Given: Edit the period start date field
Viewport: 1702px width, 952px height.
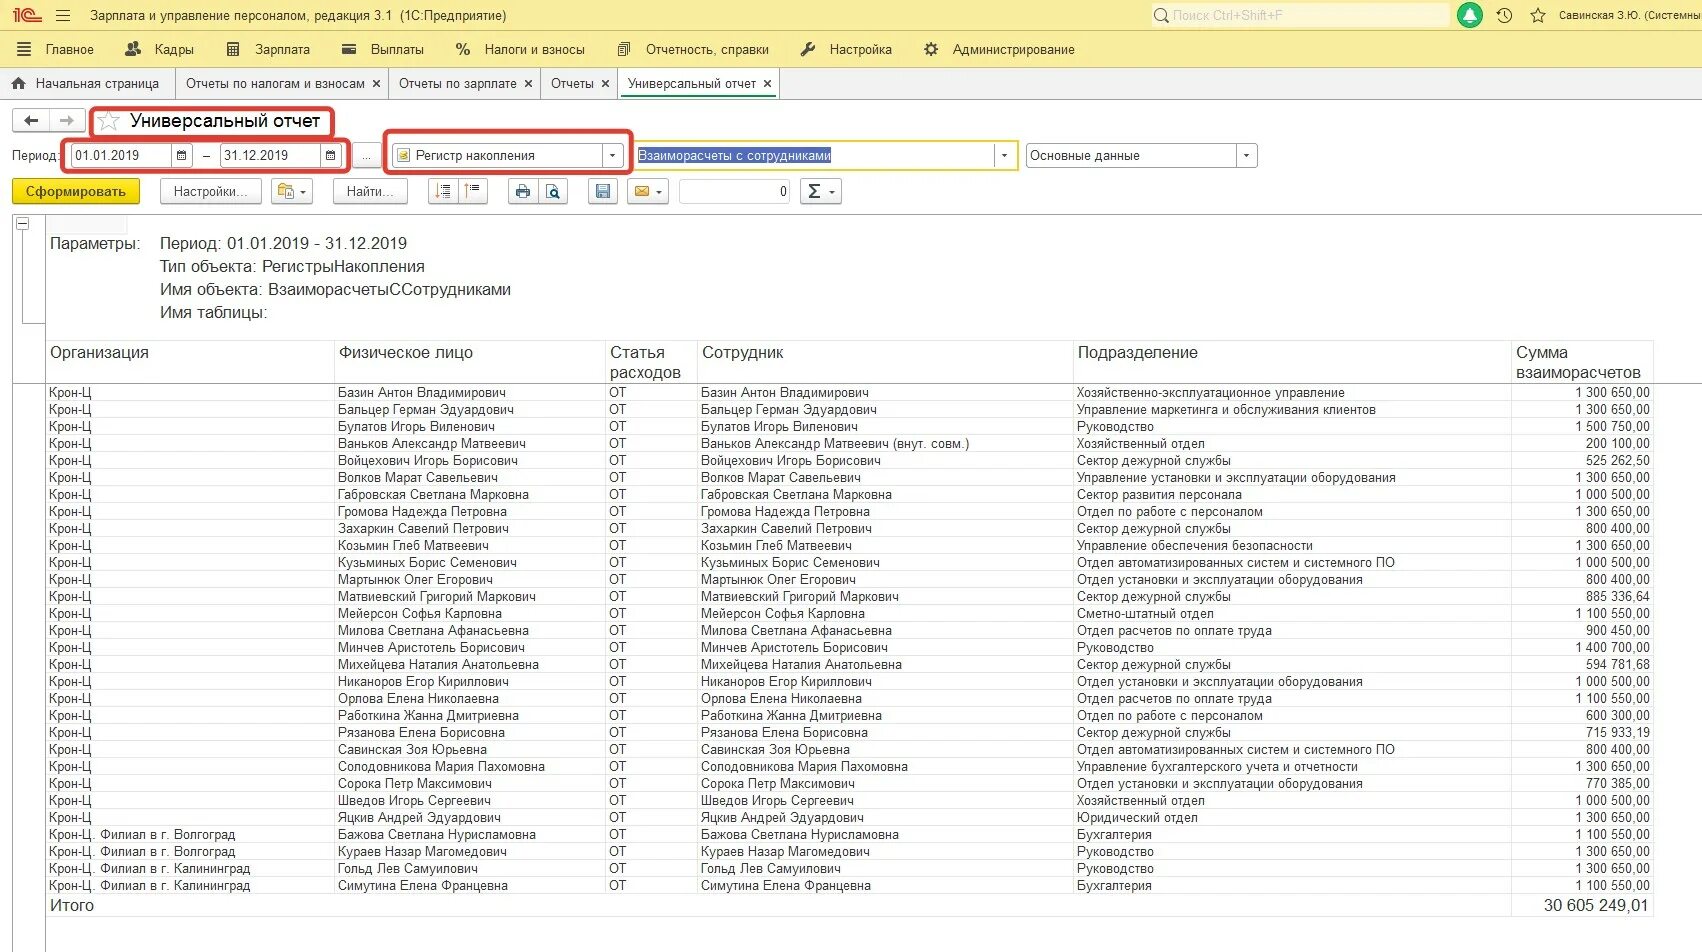Looking at the screenshot, I should click(x=121, y=155).
